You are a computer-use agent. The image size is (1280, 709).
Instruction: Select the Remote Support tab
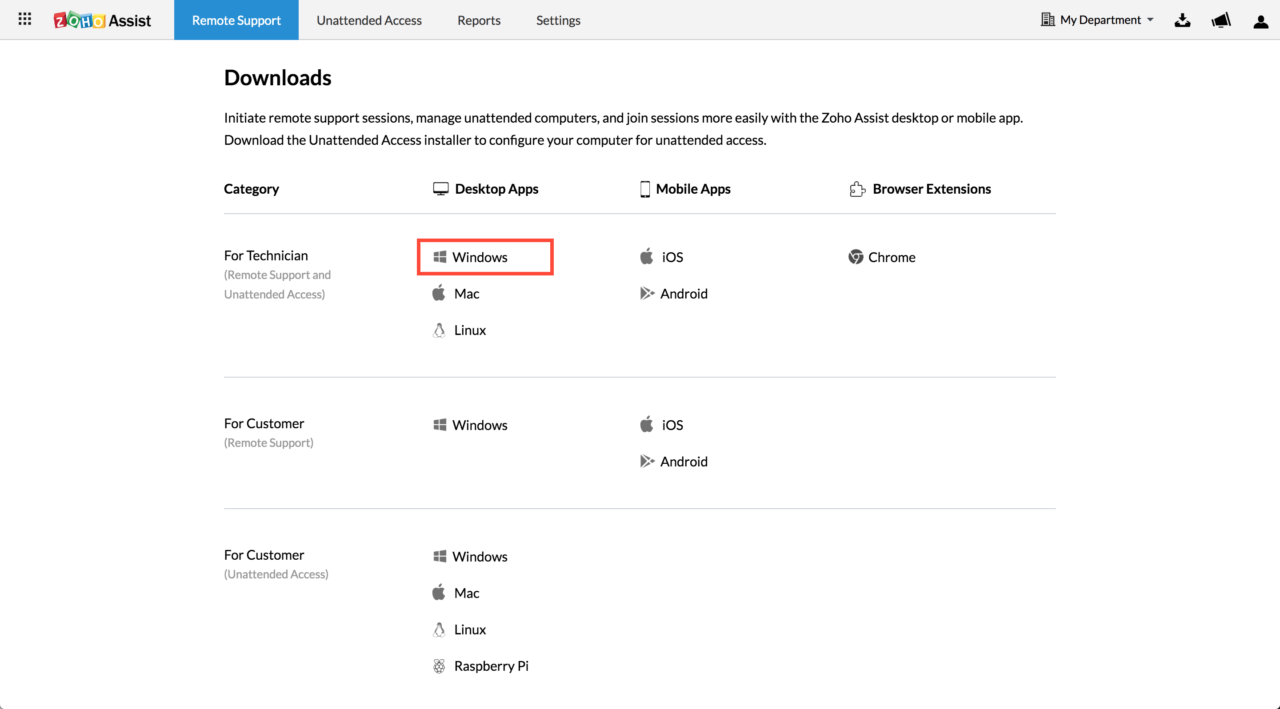click(236, 20)
